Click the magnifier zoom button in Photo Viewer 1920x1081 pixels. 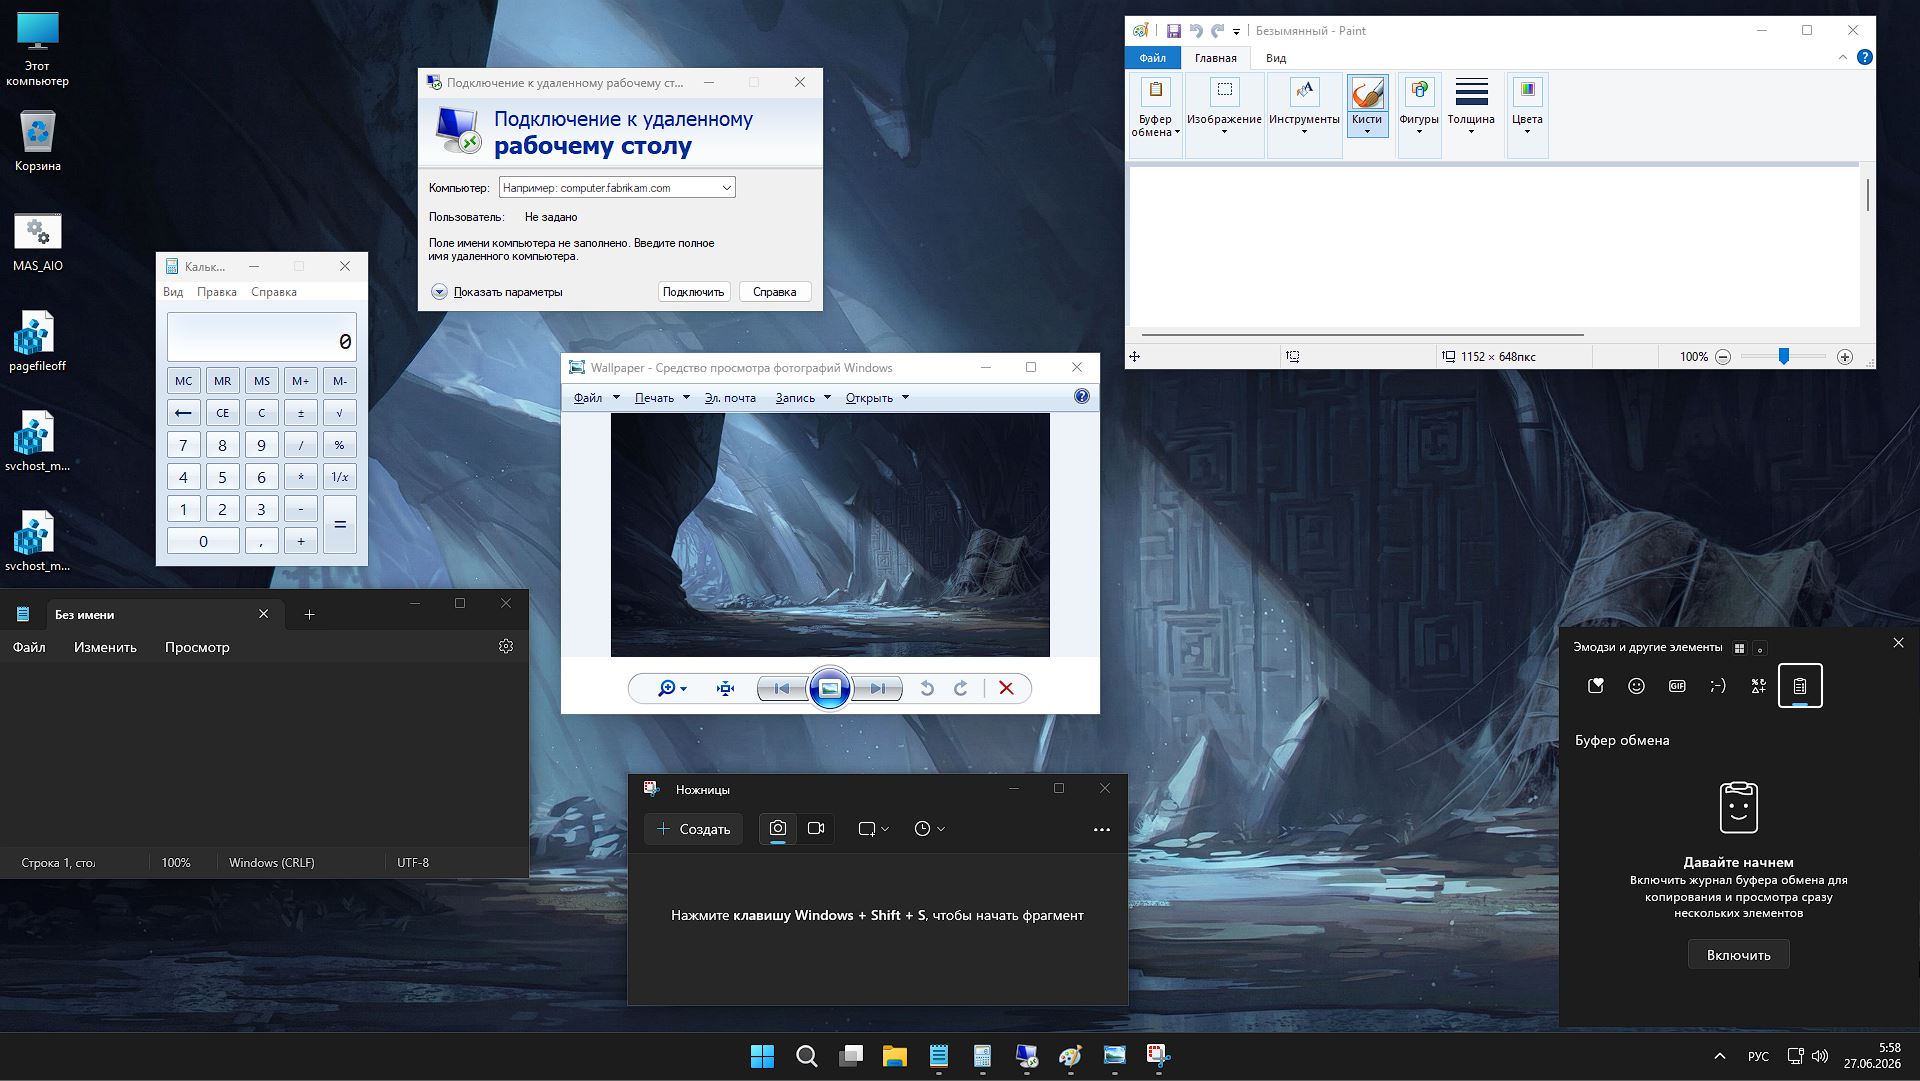pos(671,689)
